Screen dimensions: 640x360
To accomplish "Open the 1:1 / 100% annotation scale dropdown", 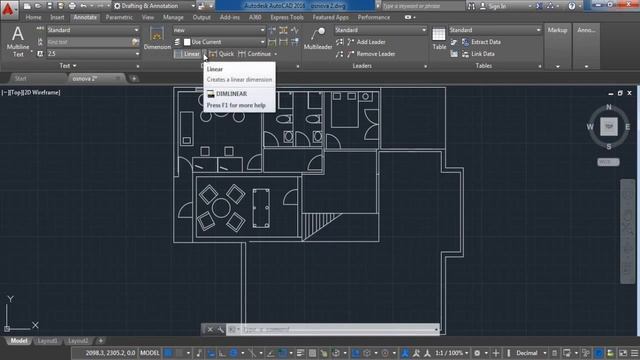I will click(451, 353).
